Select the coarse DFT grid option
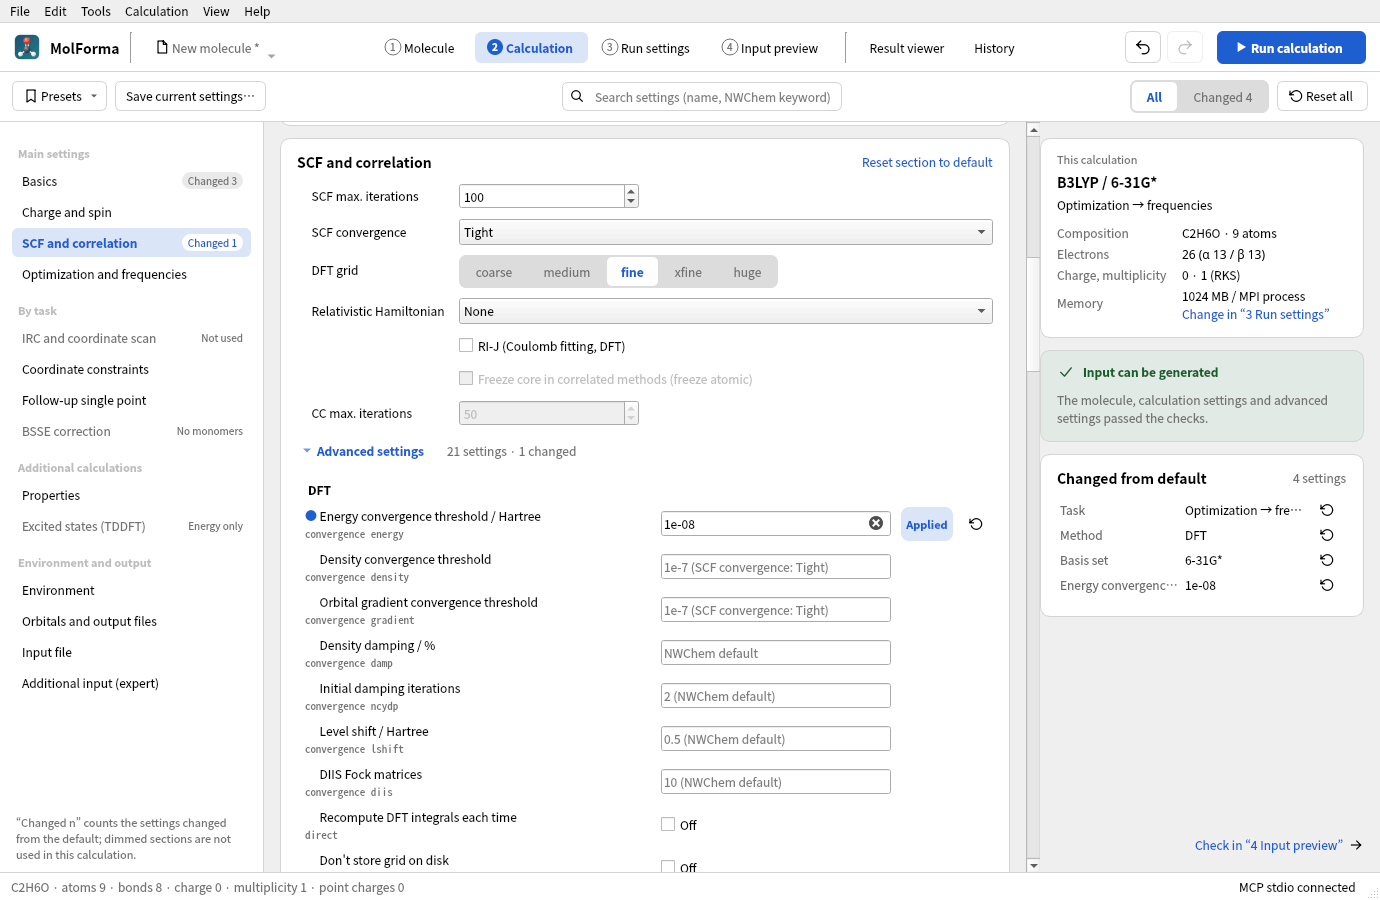This screenshot has height=900, width=1380. [494, 272]
